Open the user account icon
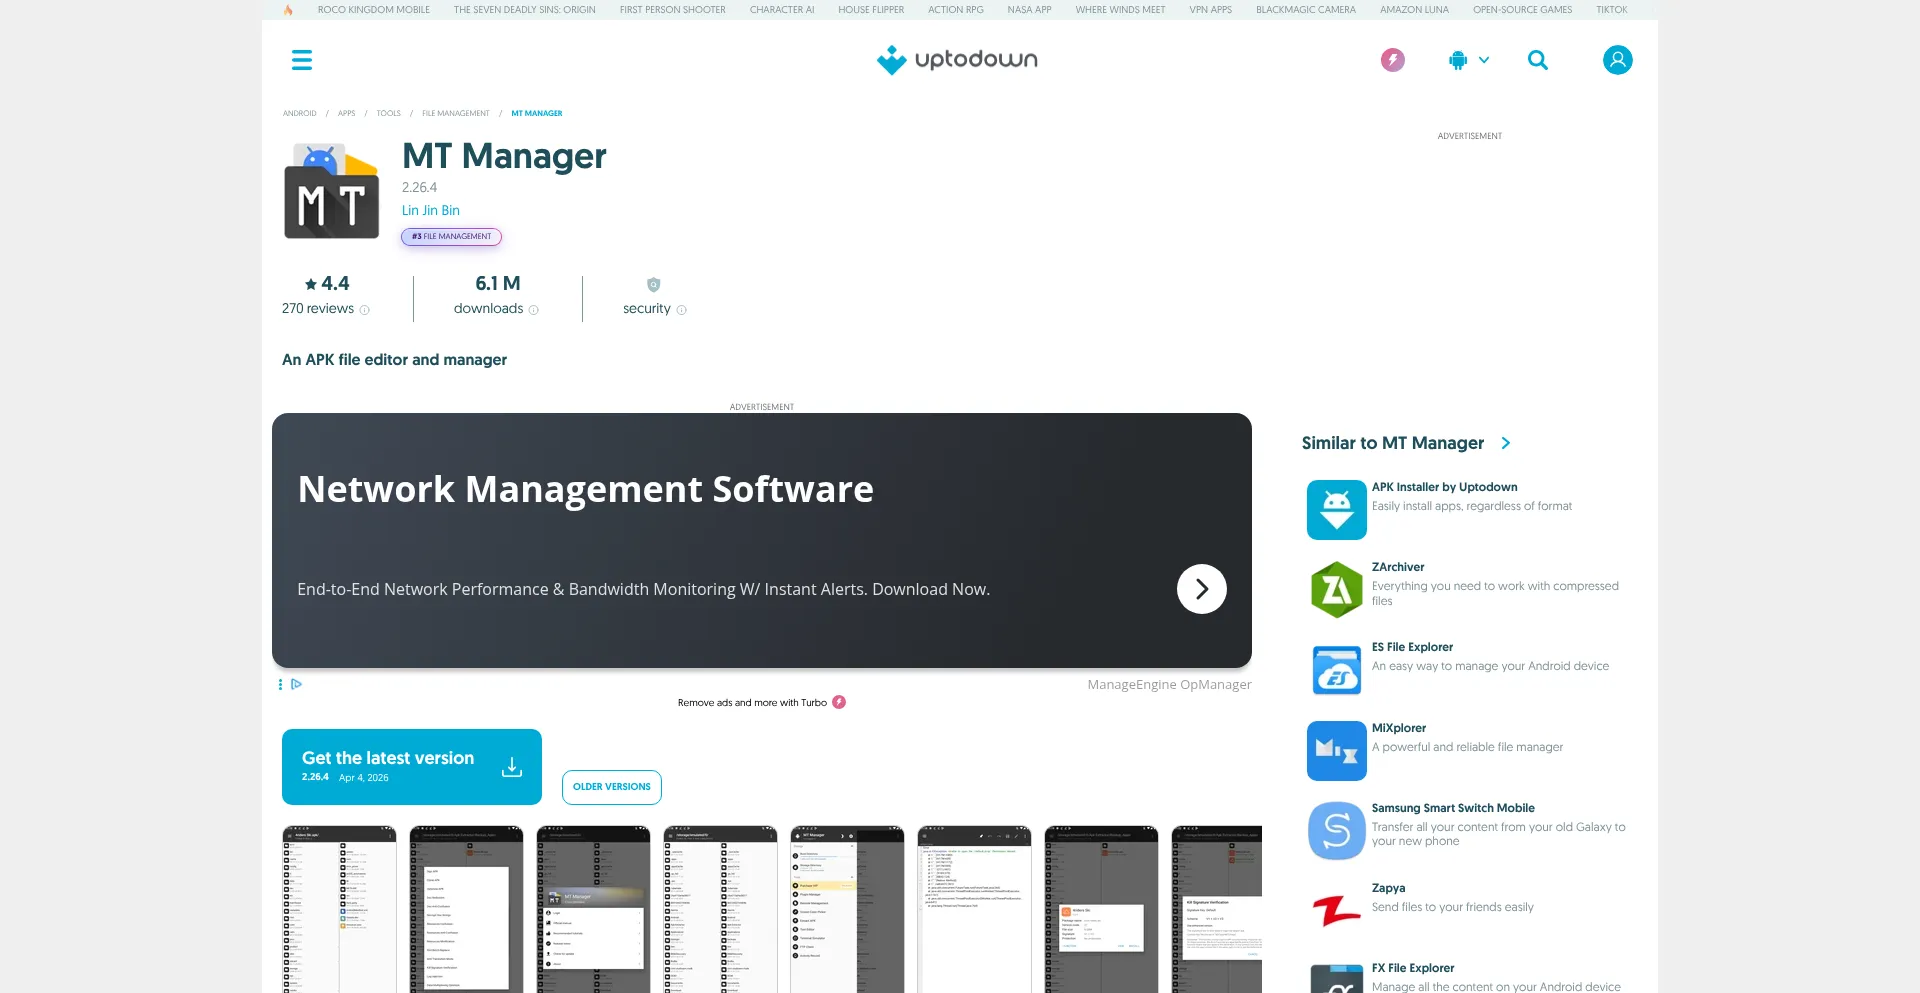 (1617, 60)
